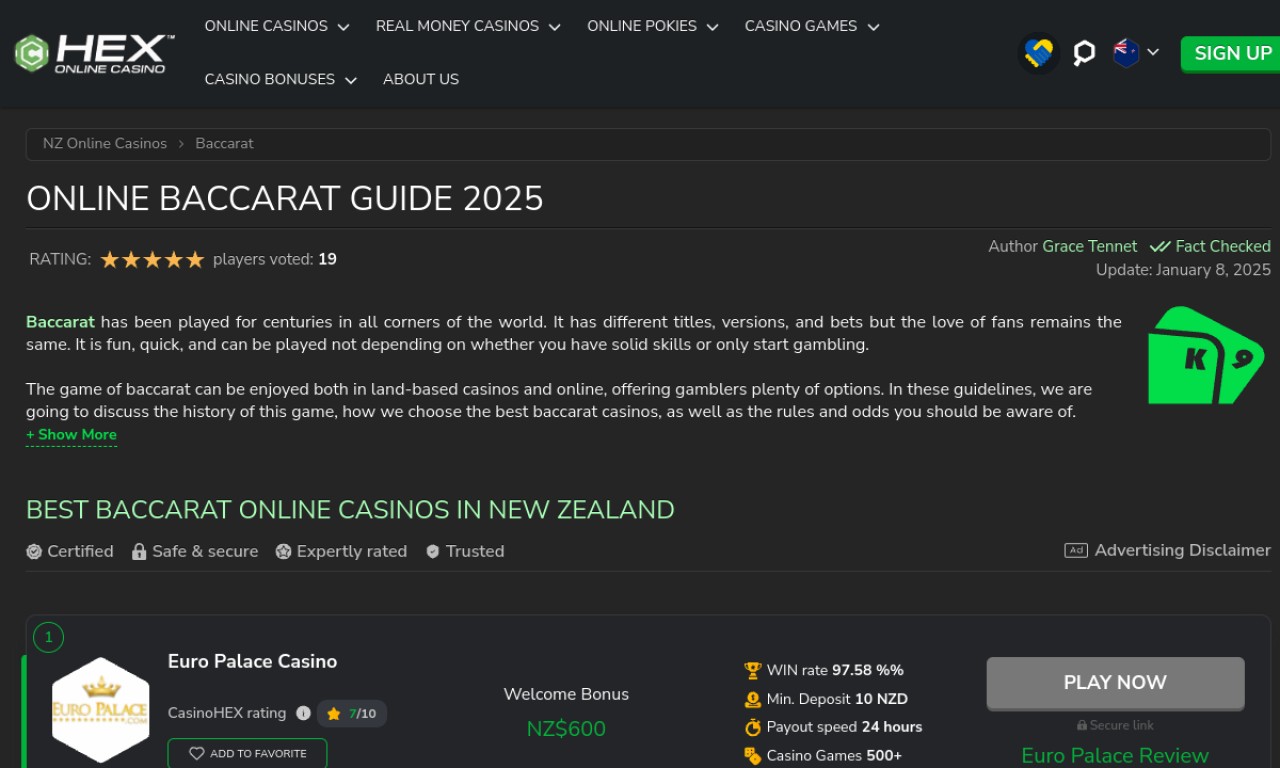
Task: Expand chevron next to REAL MONEY CASINOS
Action: (x=554, y=27)
